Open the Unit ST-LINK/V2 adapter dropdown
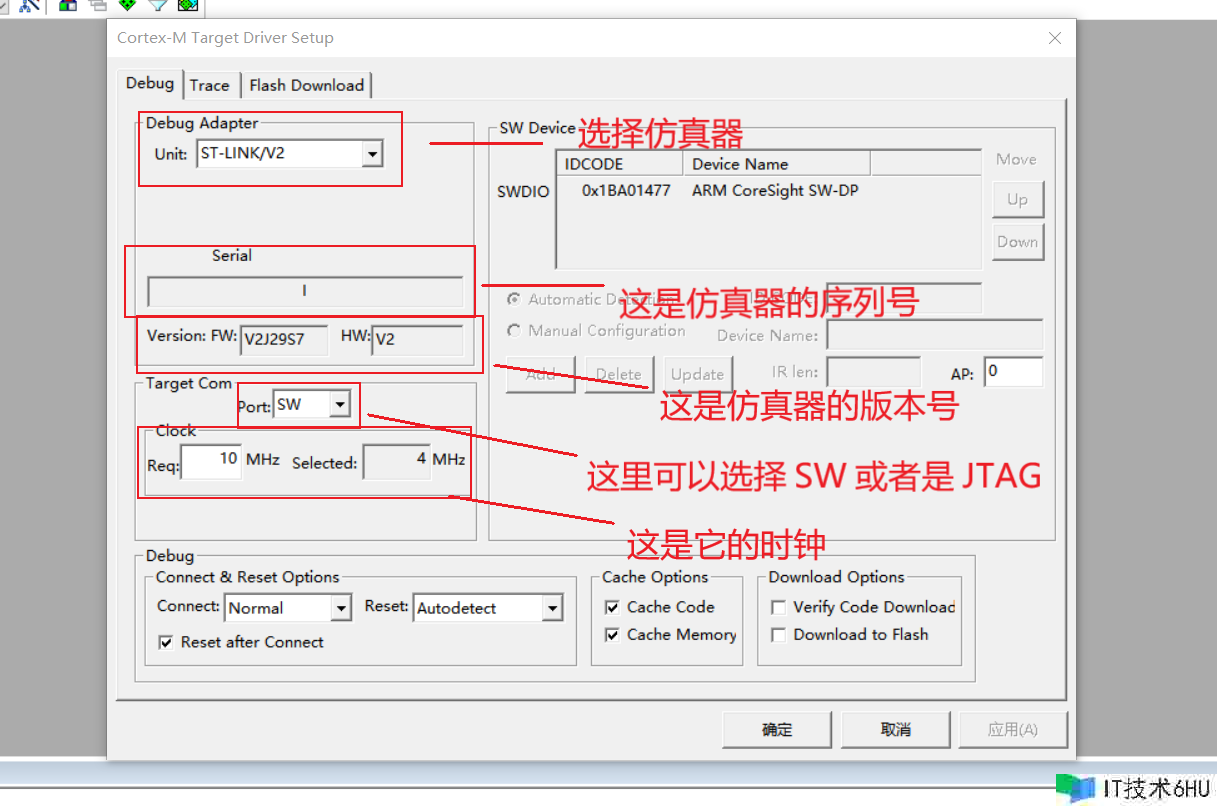The image size is (1217, 807). [372, 154]
